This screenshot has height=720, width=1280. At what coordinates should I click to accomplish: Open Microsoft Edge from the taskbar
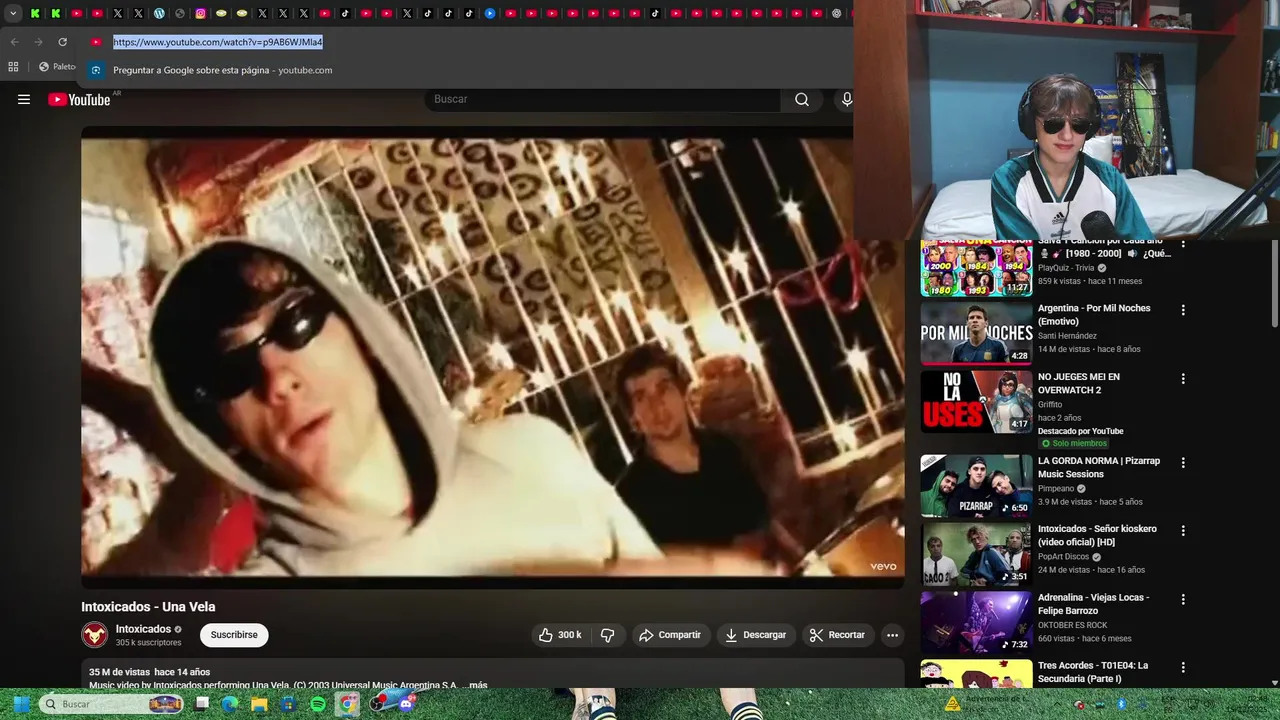click(x=231, y=704)
